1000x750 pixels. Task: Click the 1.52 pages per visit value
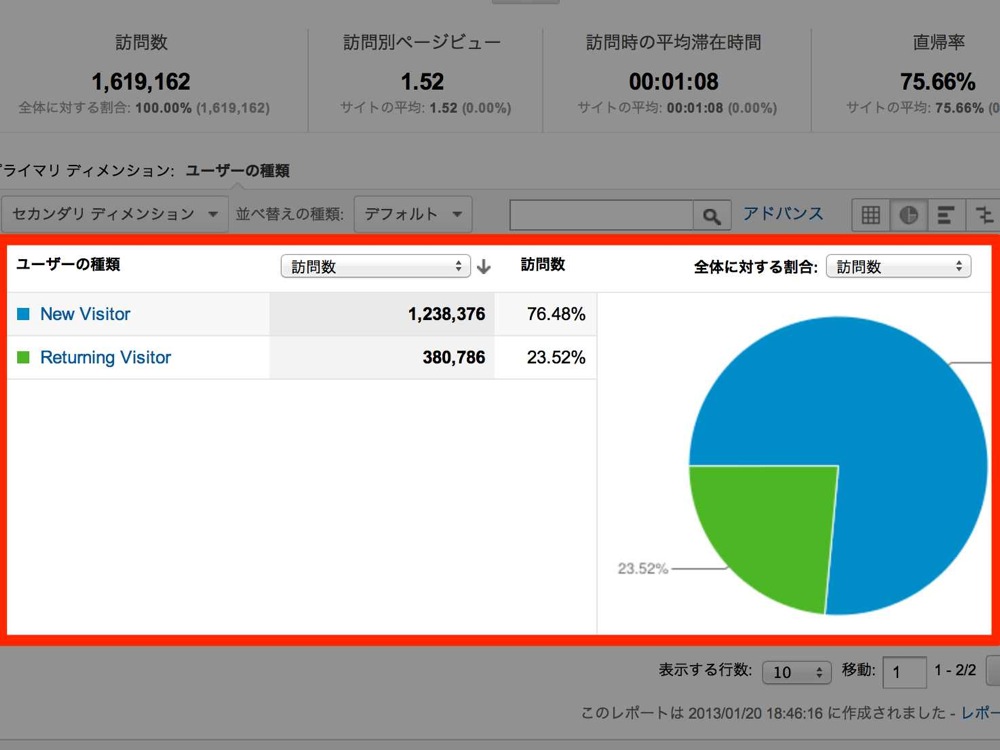point(422,82)
